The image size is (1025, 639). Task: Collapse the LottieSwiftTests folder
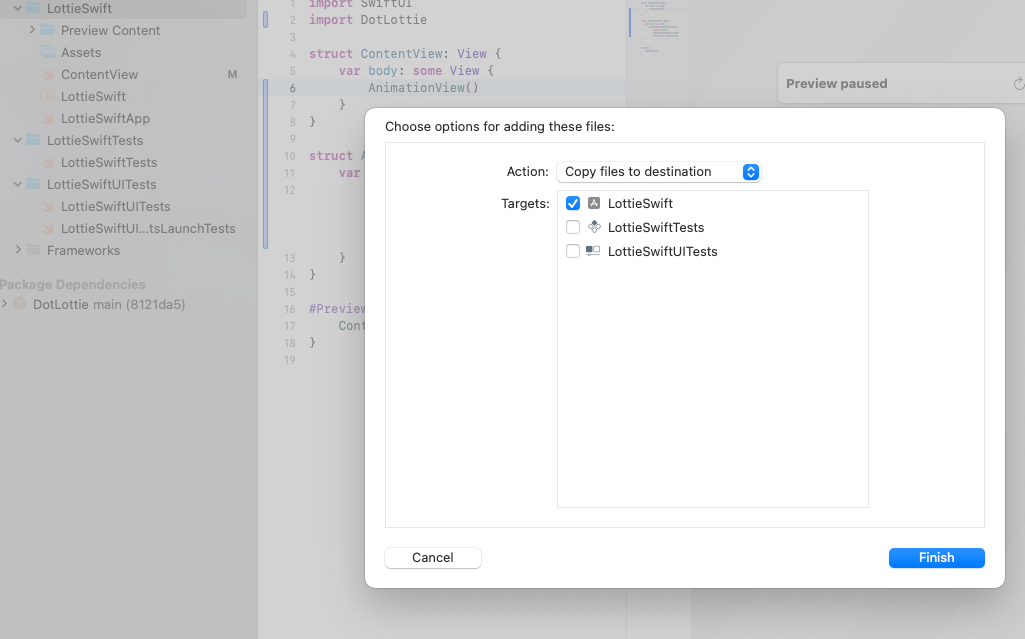click(18, 140)
